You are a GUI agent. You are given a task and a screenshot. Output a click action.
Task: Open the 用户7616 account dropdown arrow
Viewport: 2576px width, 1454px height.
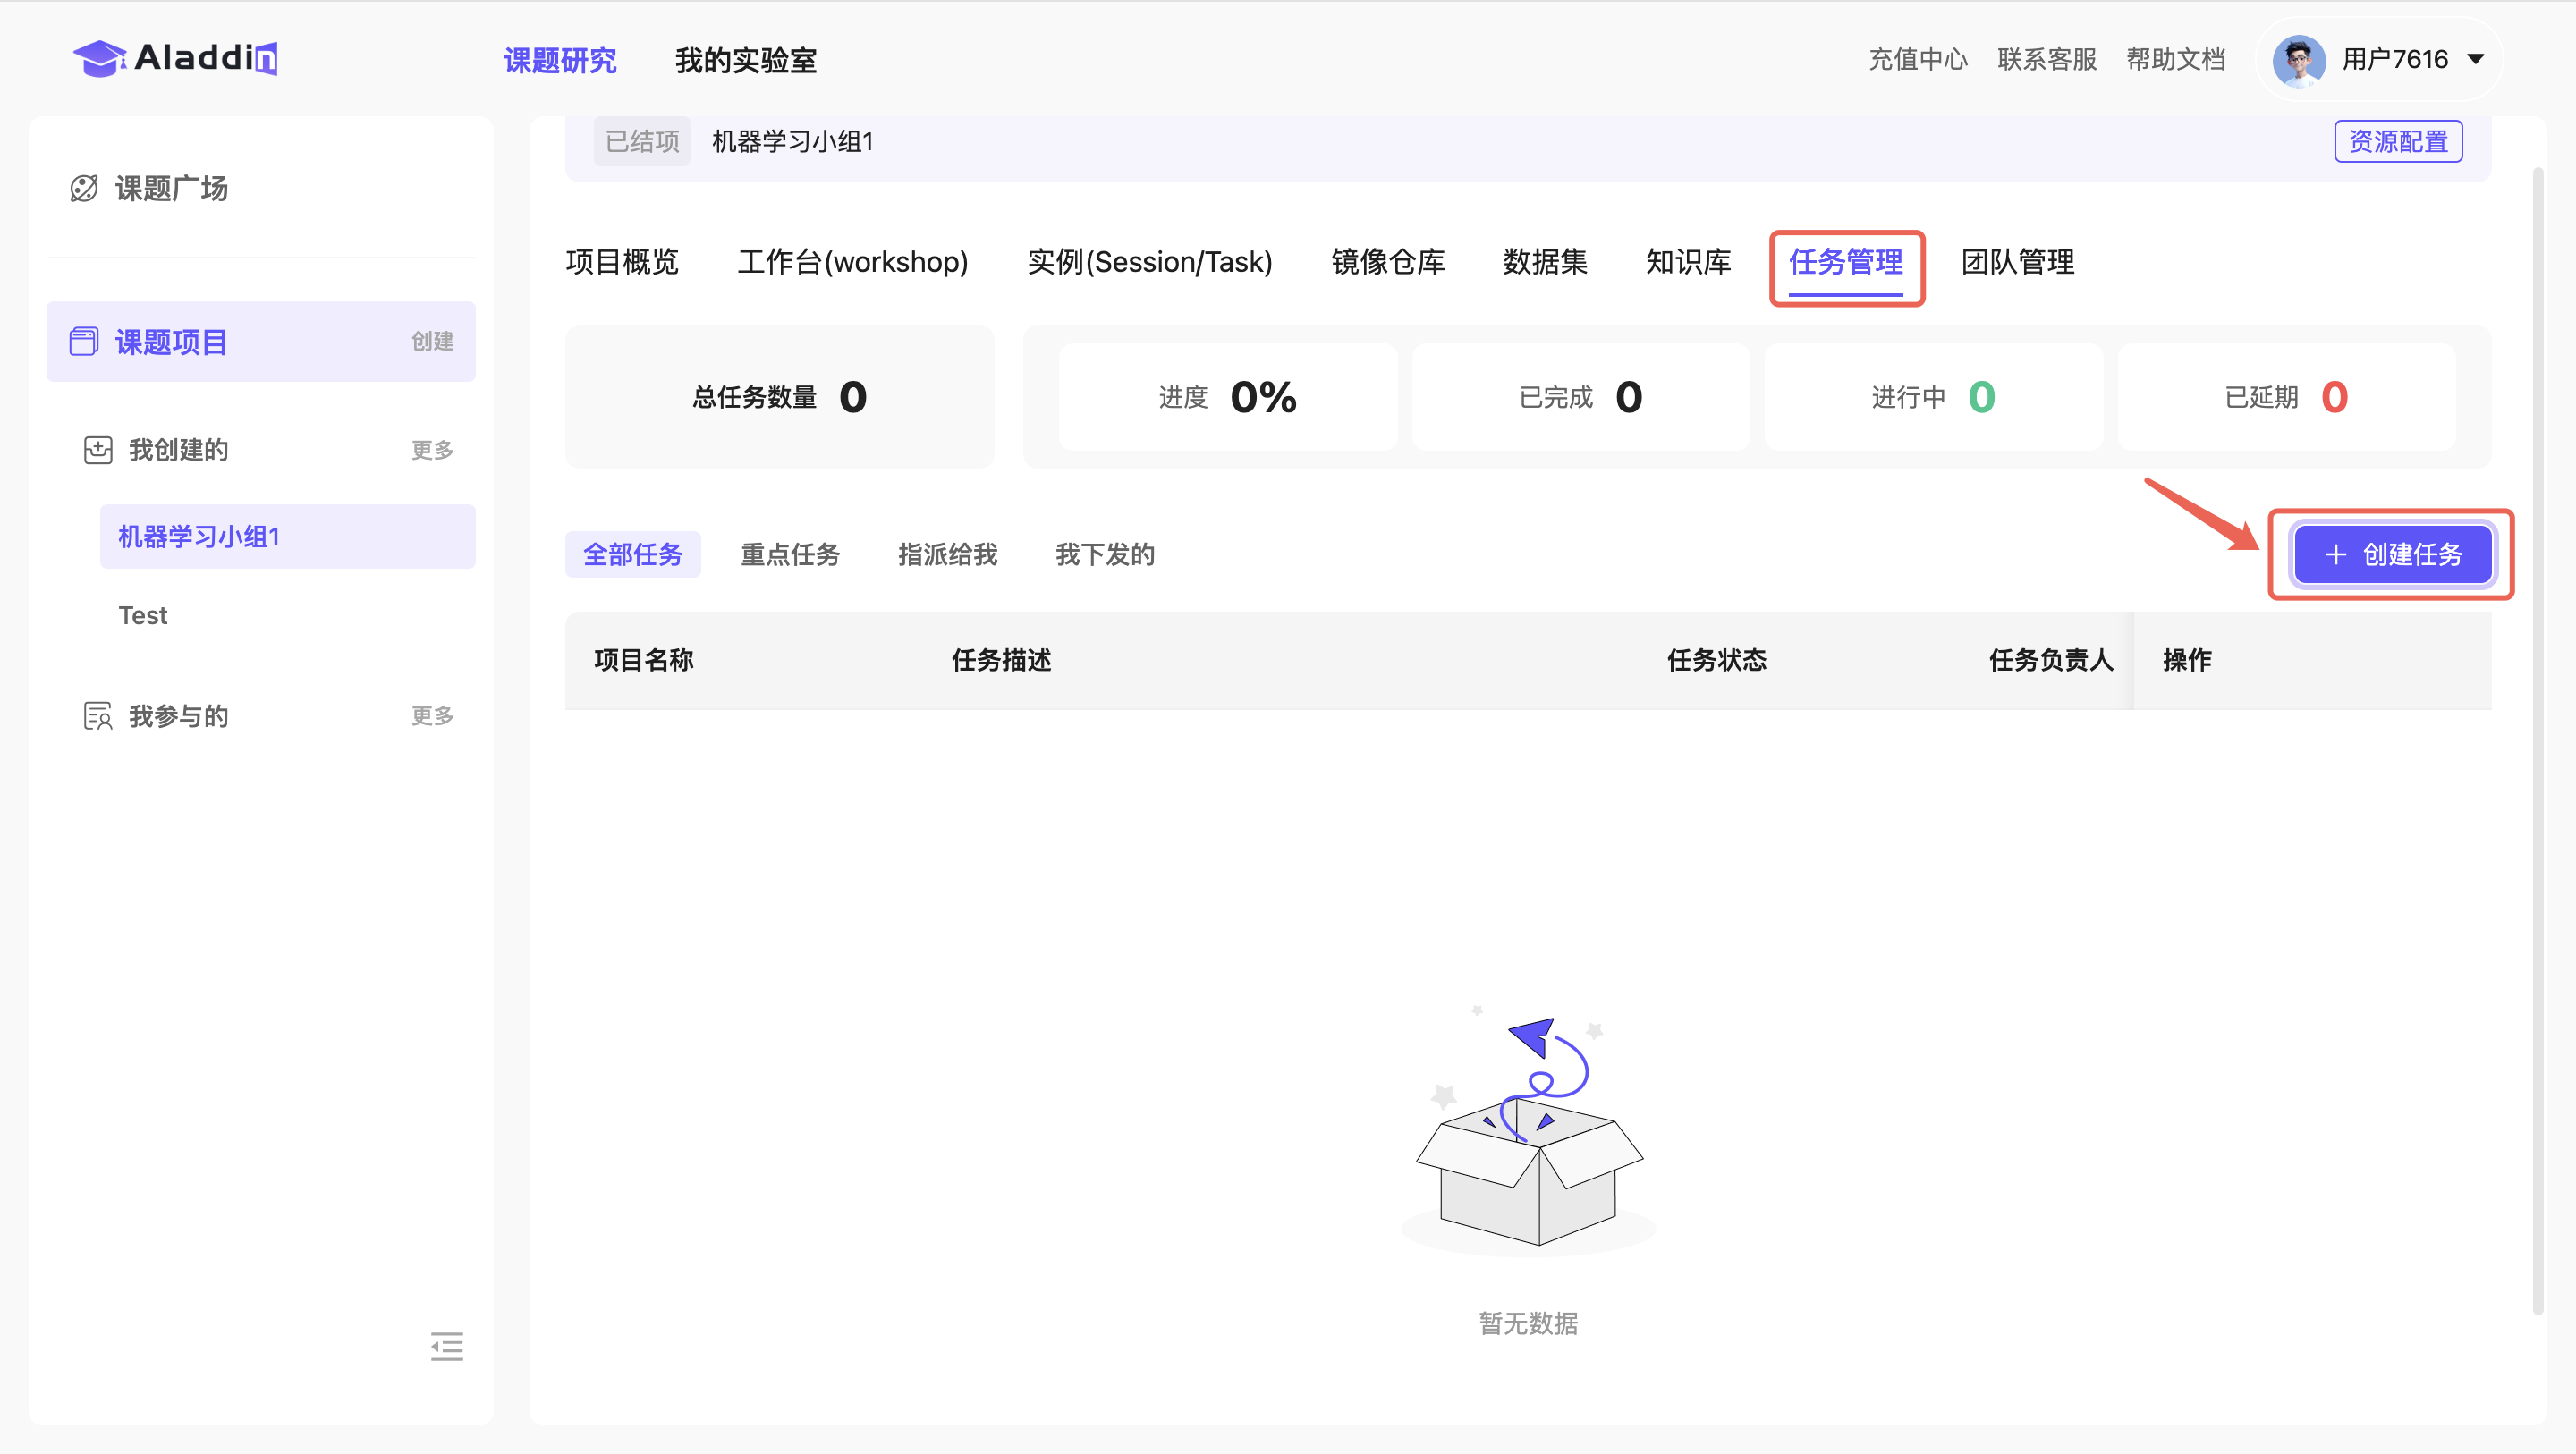click(x=2476, y=60)
